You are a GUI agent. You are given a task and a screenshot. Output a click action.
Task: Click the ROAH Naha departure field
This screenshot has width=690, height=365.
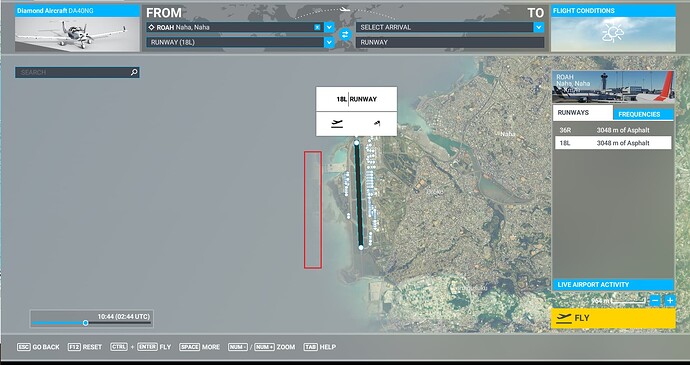(x=235, y=27)
